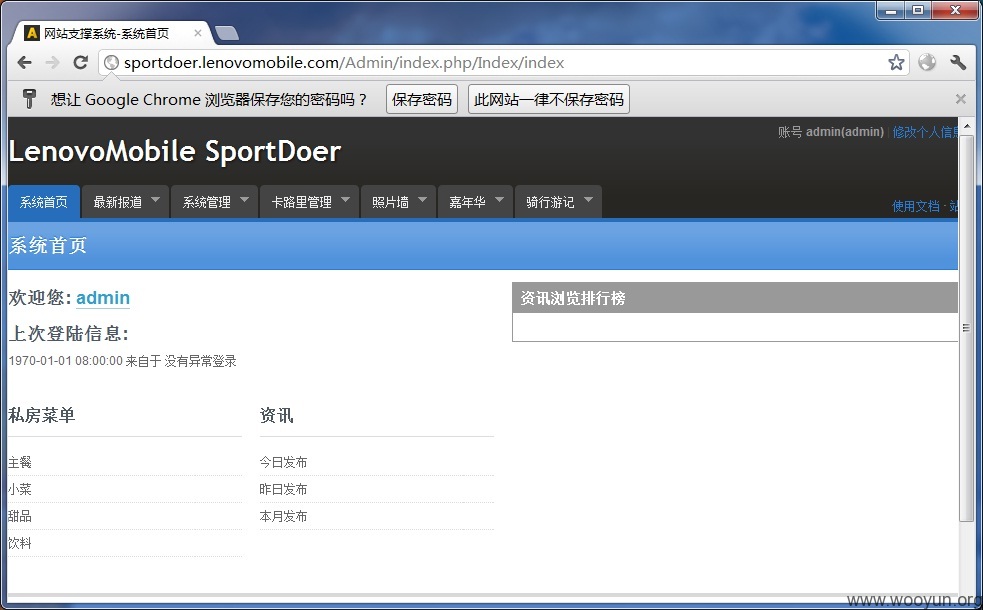Select the 系统首页 navigation tab
Screen dimensions: 983x610
pyautogui.click(x=44, y=202)
